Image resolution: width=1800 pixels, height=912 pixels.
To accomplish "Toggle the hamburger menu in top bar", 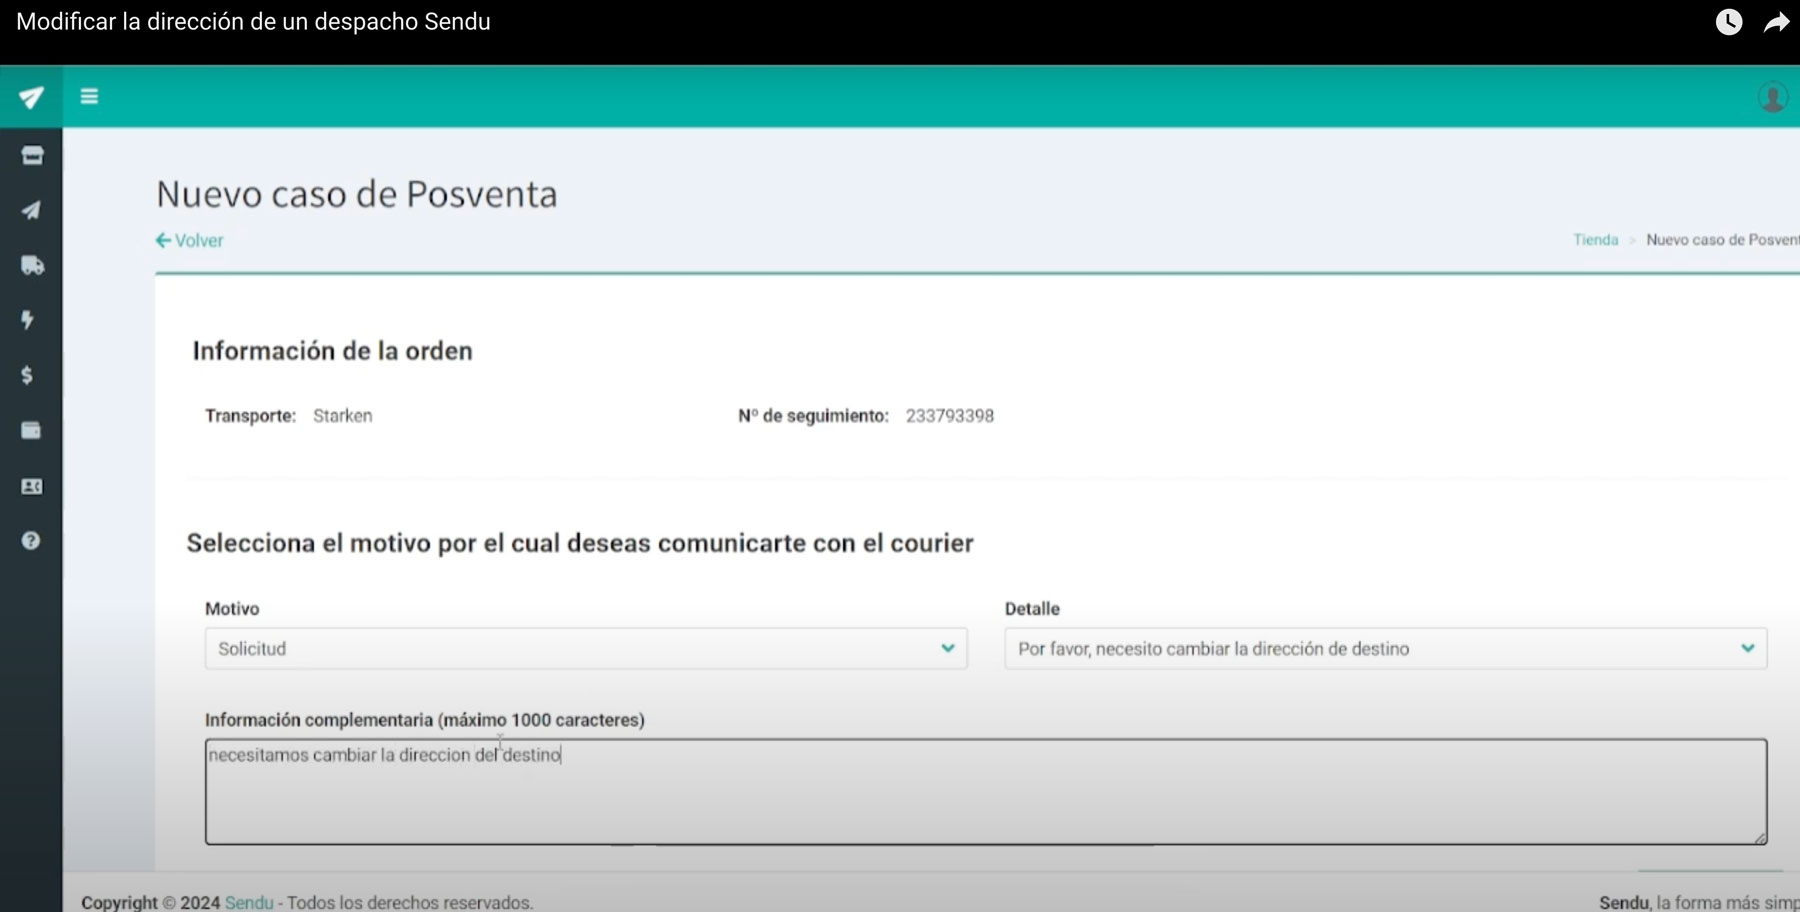I will pyautogui.click(x=89, y=96).
